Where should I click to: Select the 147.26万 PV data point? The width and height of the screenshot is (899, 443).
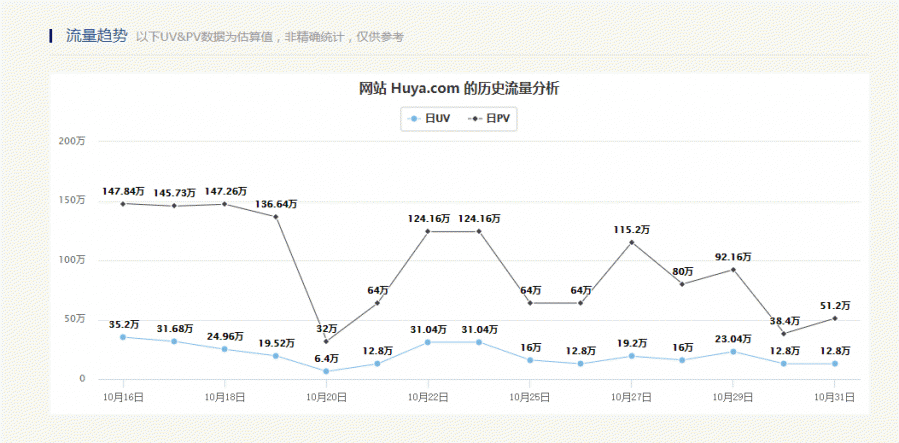click(225, 204)
